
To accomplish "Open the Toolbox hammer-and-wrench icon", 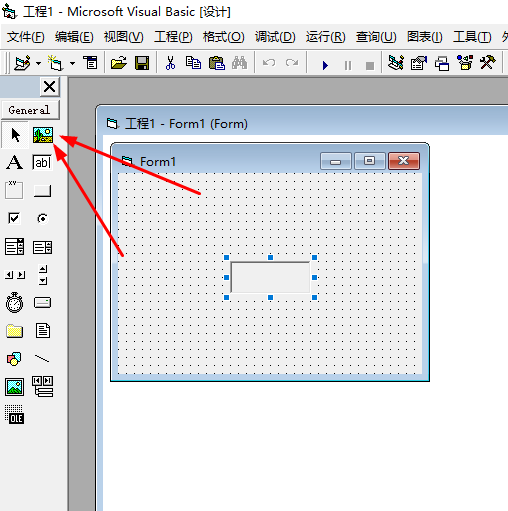I will point(488,63).
